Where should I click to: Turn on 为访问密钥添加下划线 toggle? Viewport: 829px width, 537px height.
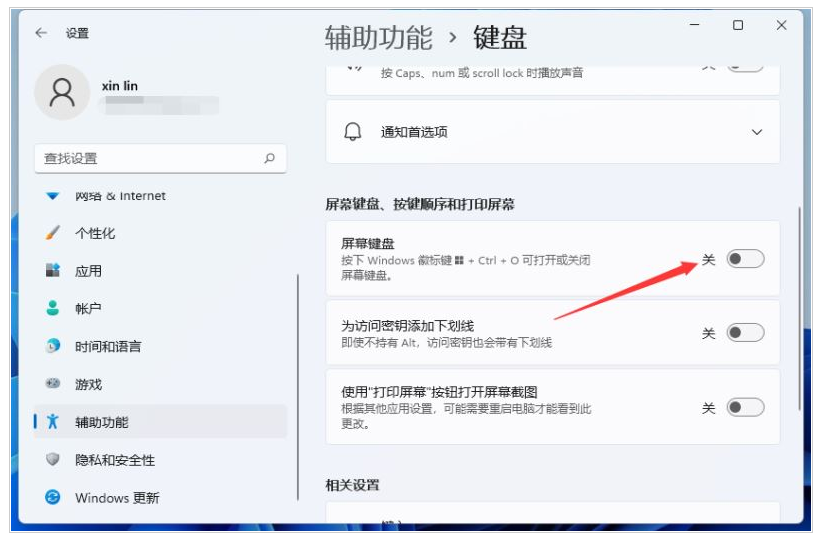coord(745,333)
